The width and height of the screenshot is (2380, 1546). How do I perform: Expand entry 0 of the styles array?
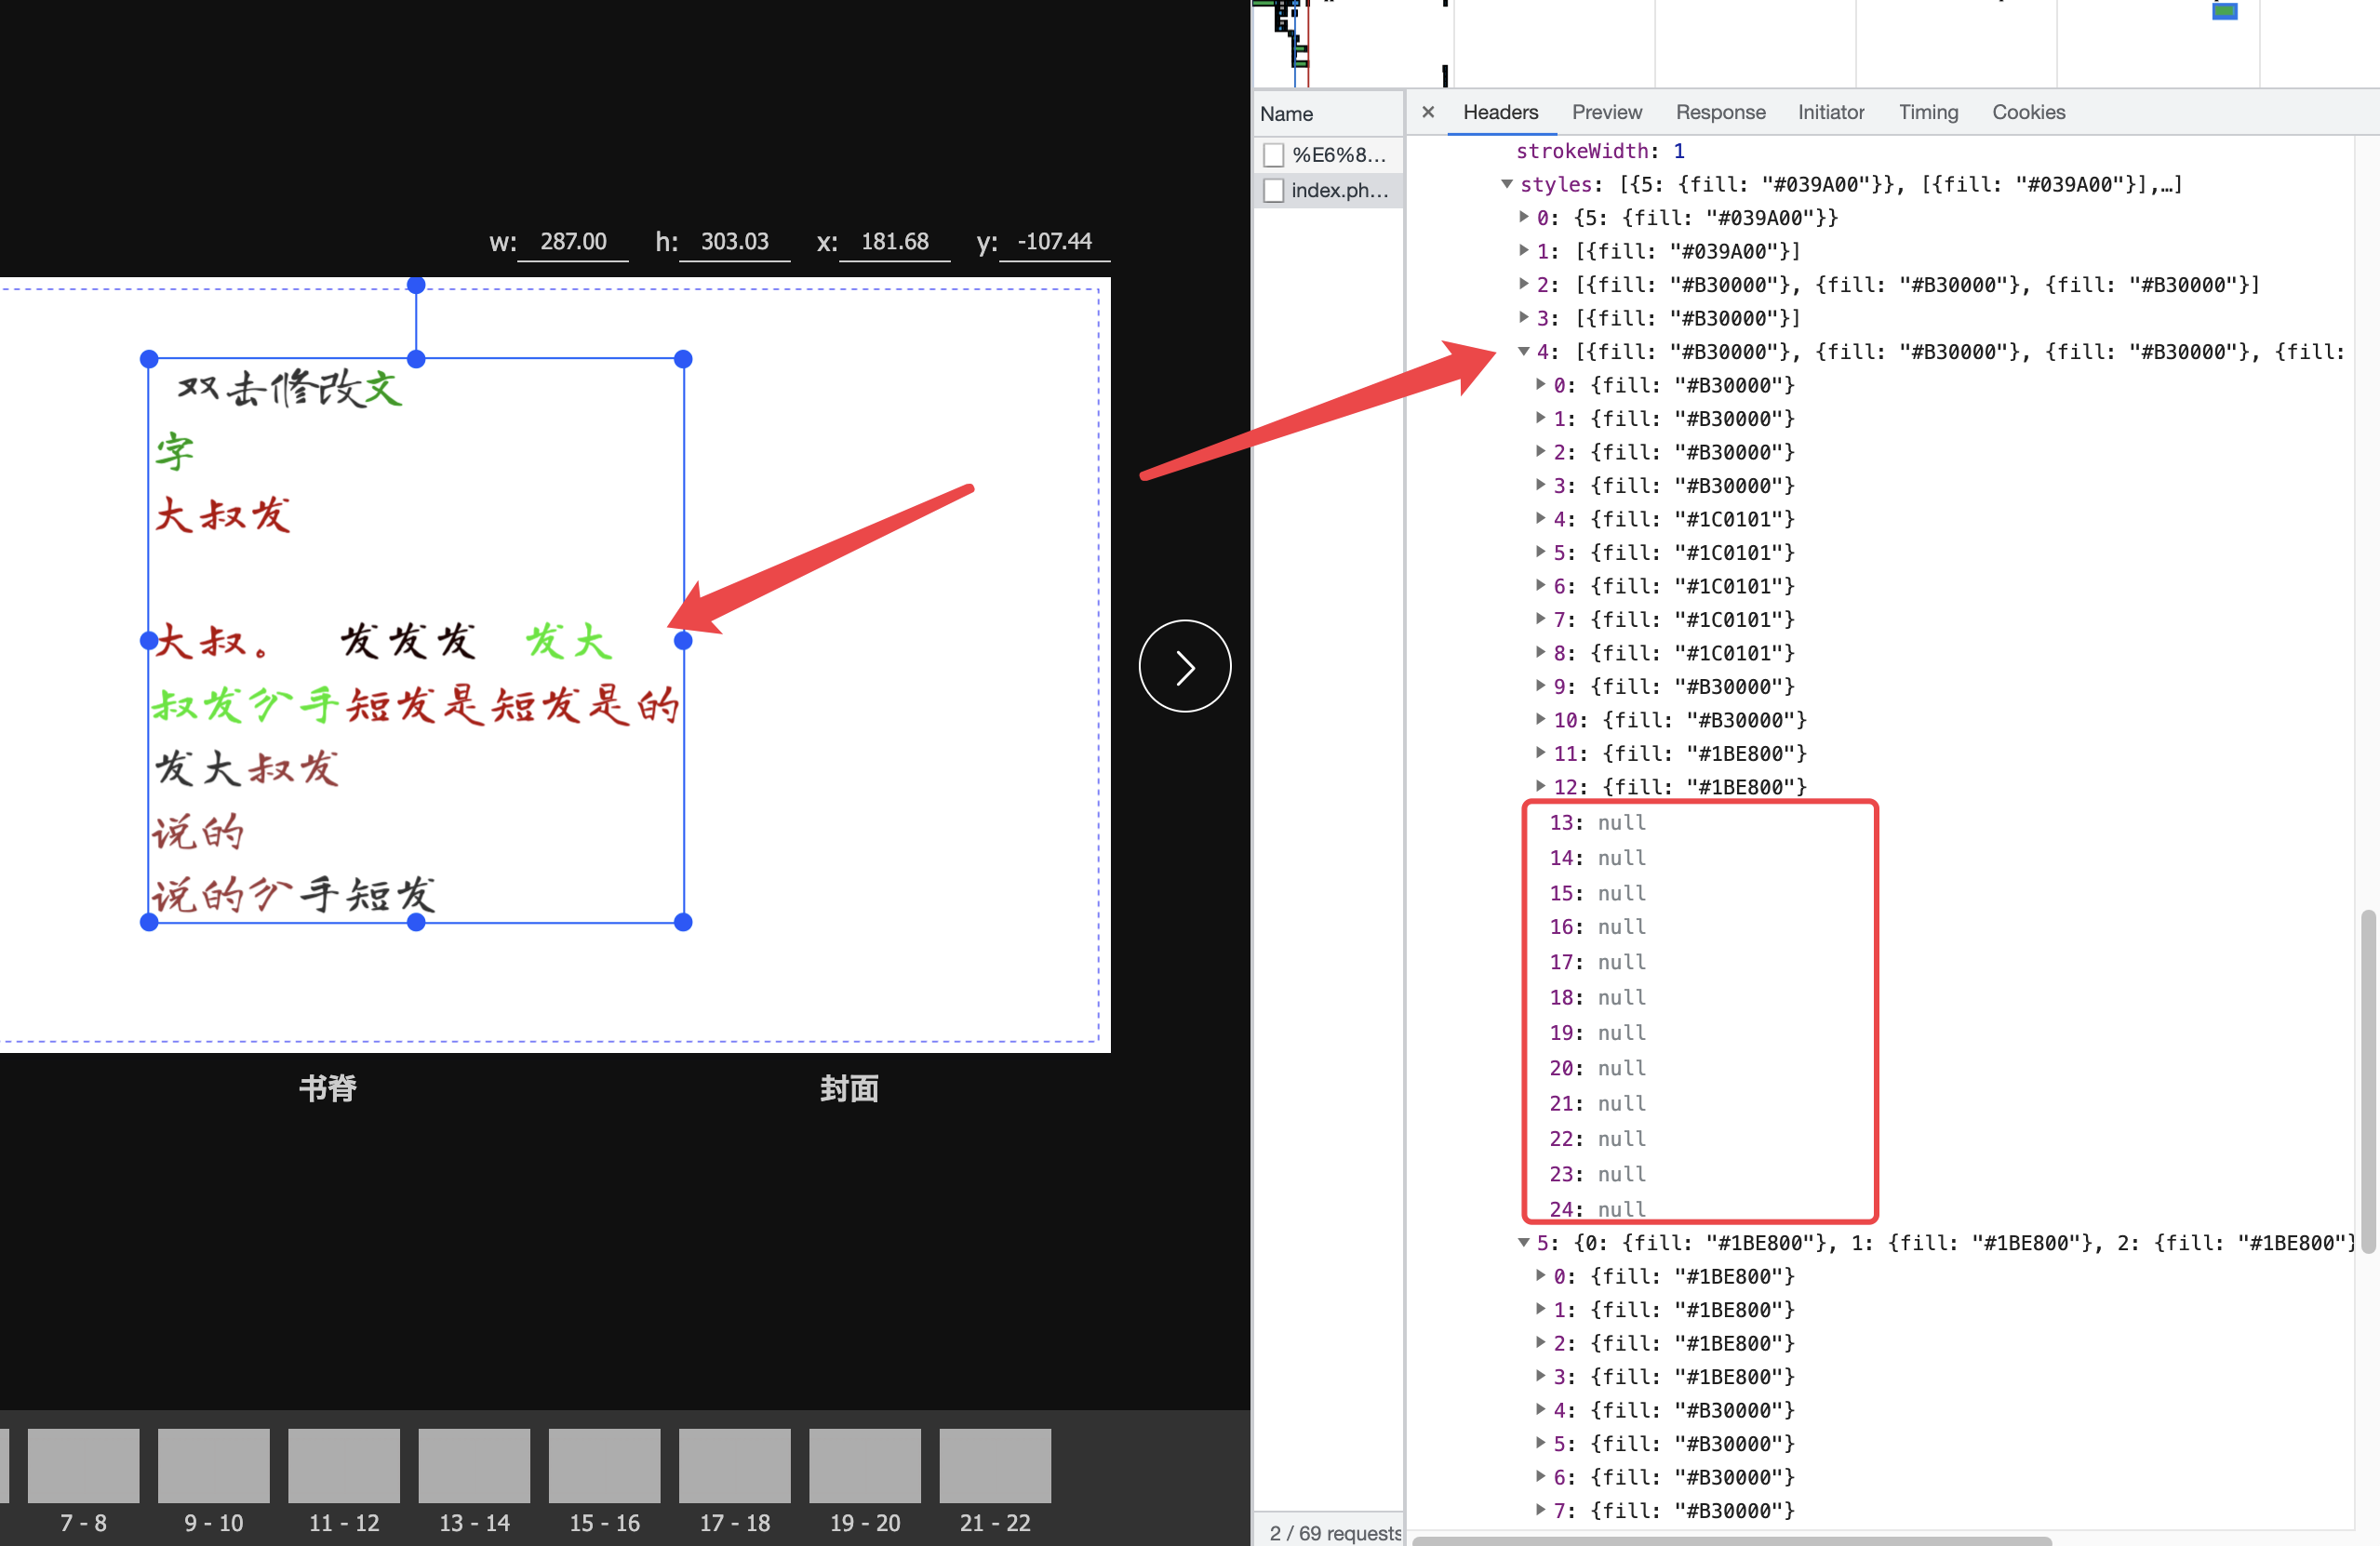click(x=1524, y=217)
